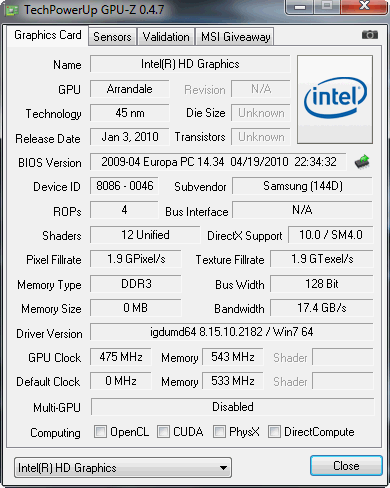Switch to the Graphics Card tab
390x488 pixels.
coord(48,35)
